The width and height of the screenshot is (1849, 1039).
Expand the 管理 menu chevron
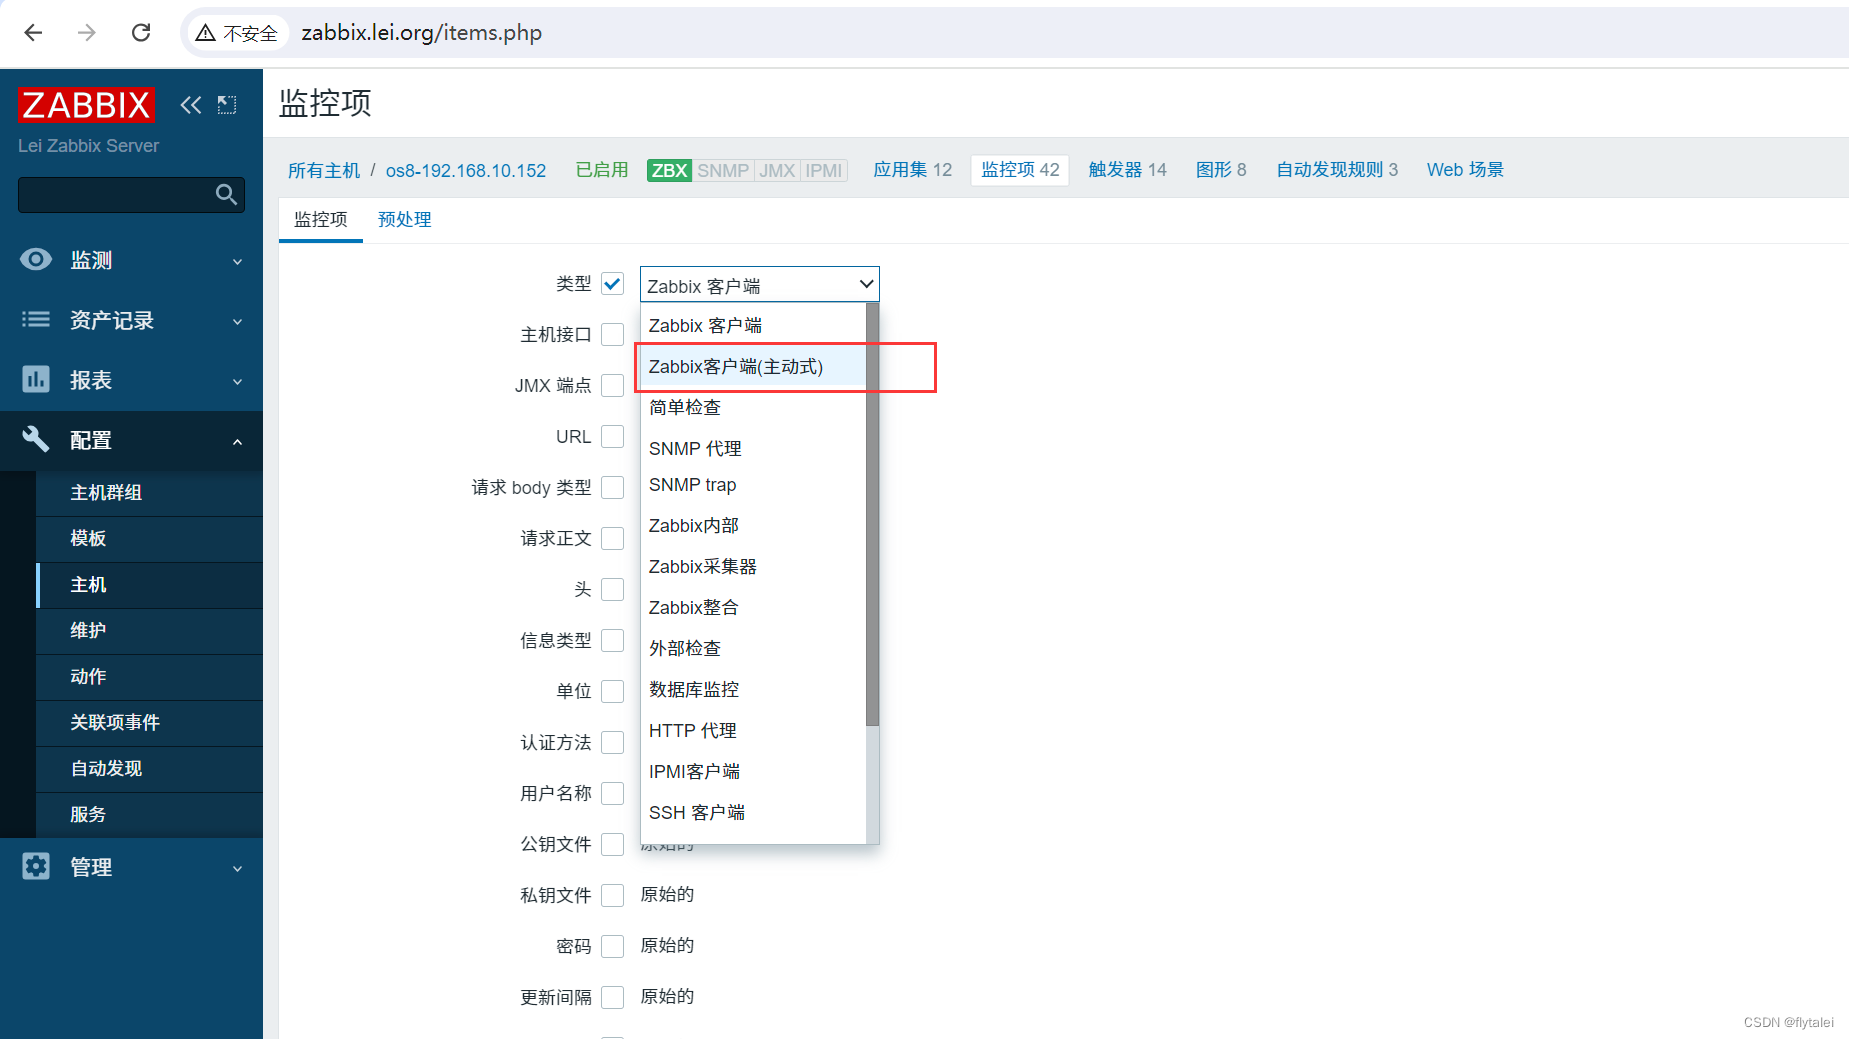tap(237, 869)
